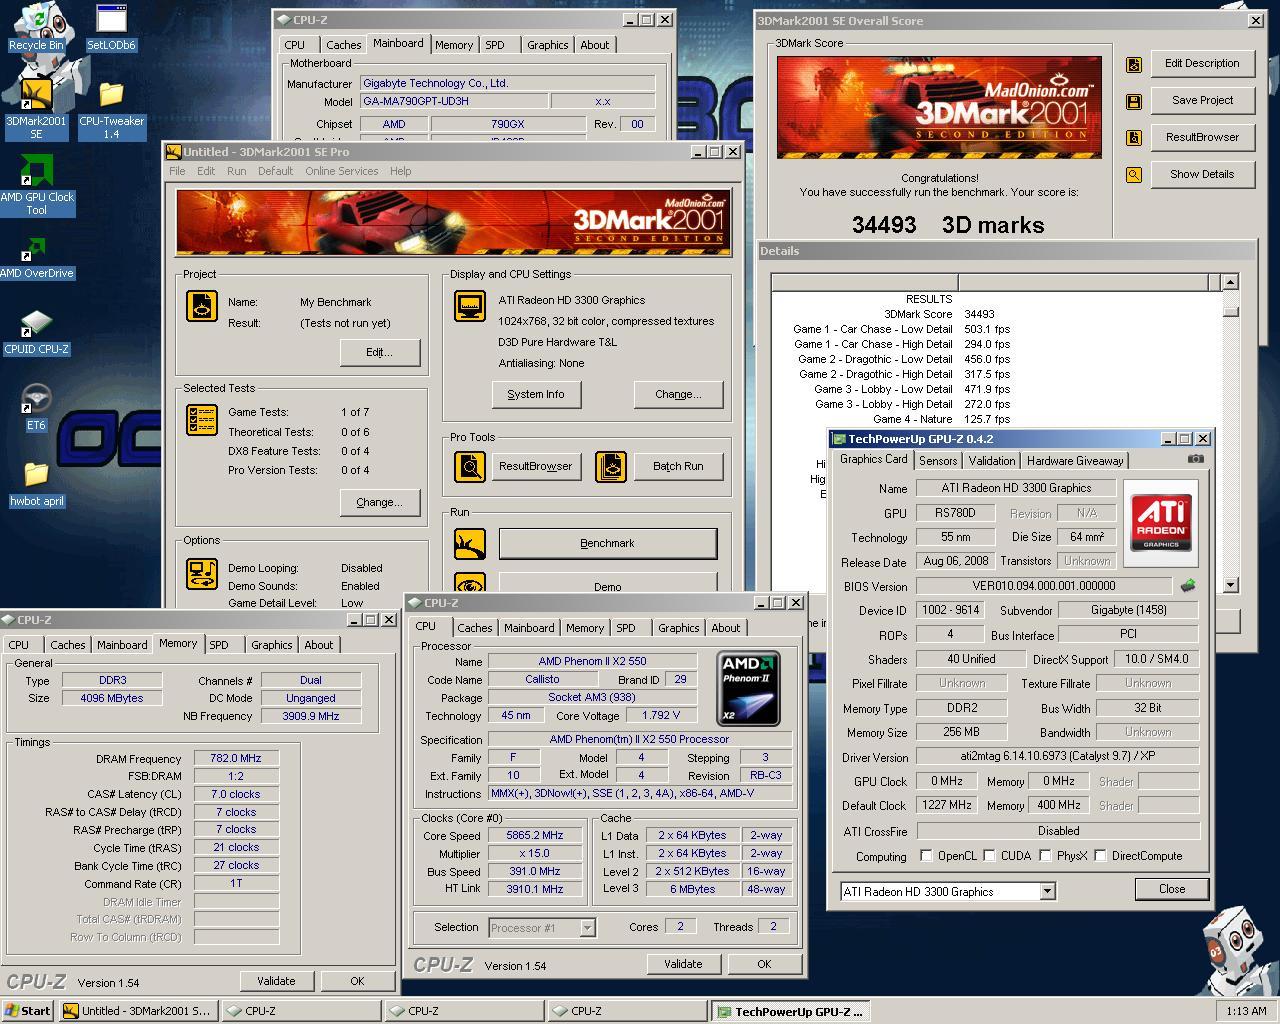This screenshot has height=1024, width=1280.
Task: Switch to Caches tab in CPU-Z processor window
Action: 475,628
